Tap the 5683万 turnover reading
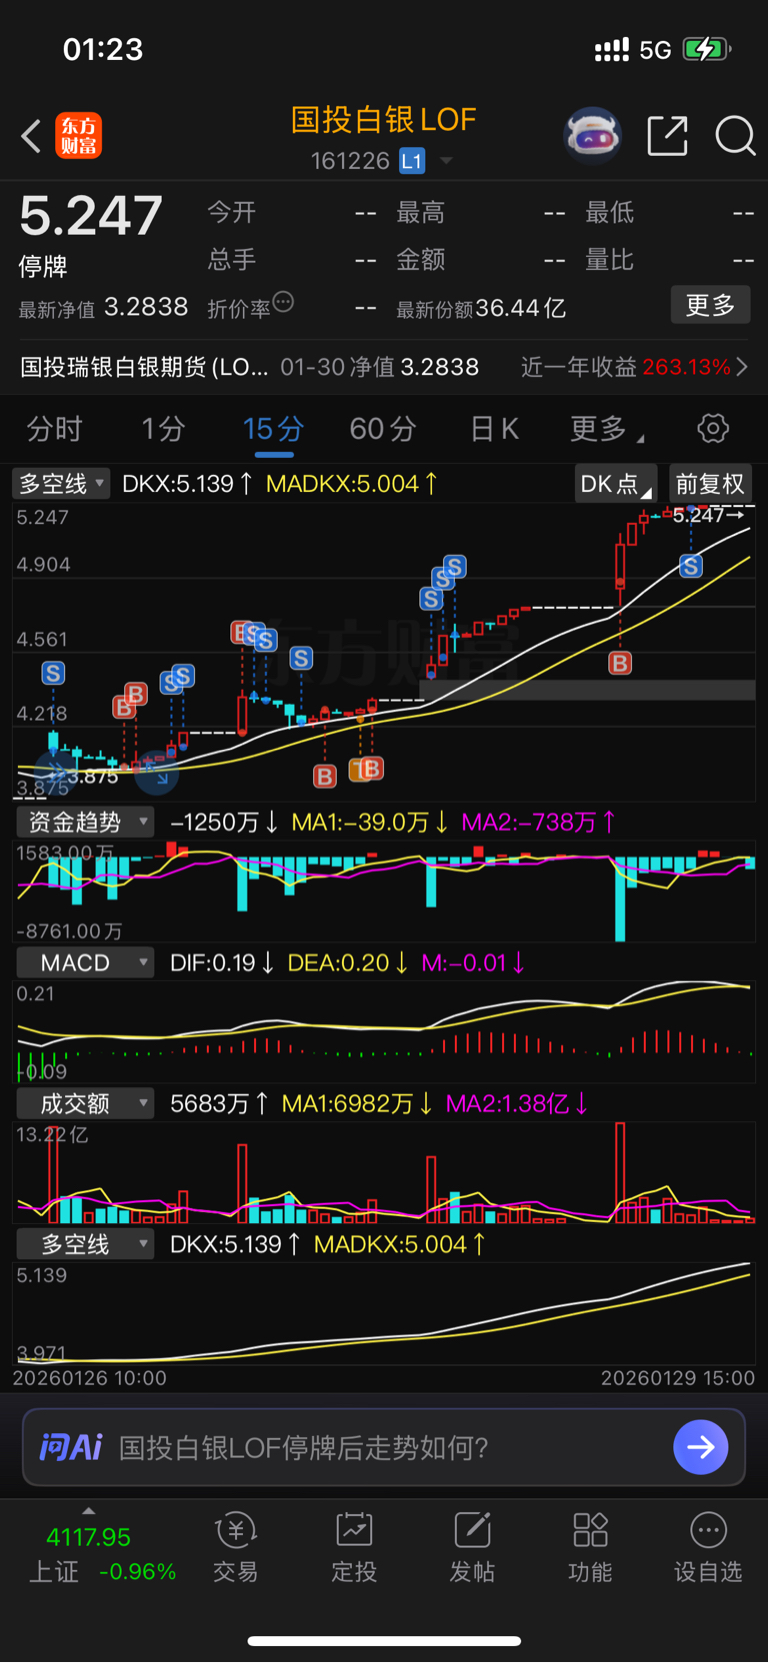Screen dimensions: 768x1663 (219, 1104)
